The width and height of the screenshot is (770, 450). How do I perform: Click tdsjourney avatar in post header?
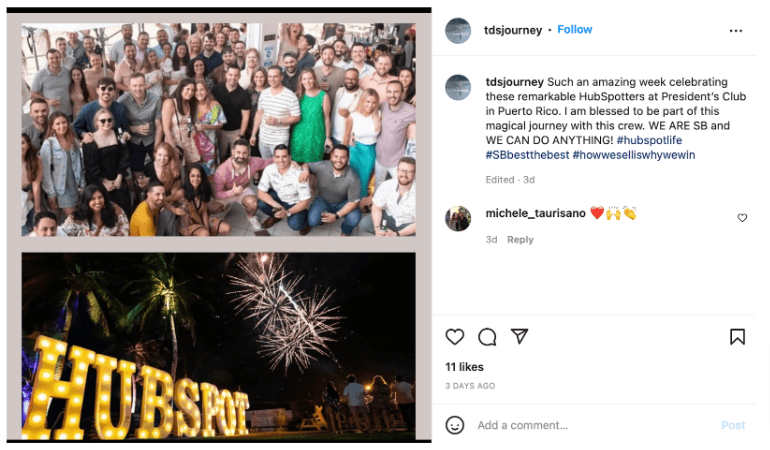point(458,31)
